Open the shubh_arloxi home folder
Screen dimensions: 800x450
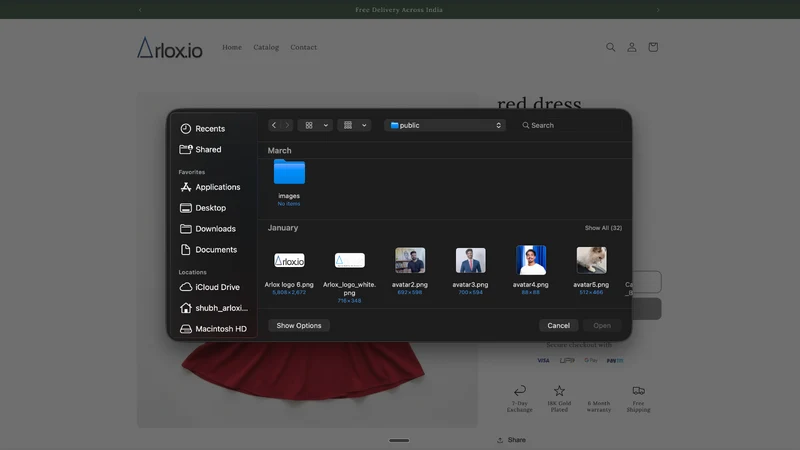pos(213,308)
